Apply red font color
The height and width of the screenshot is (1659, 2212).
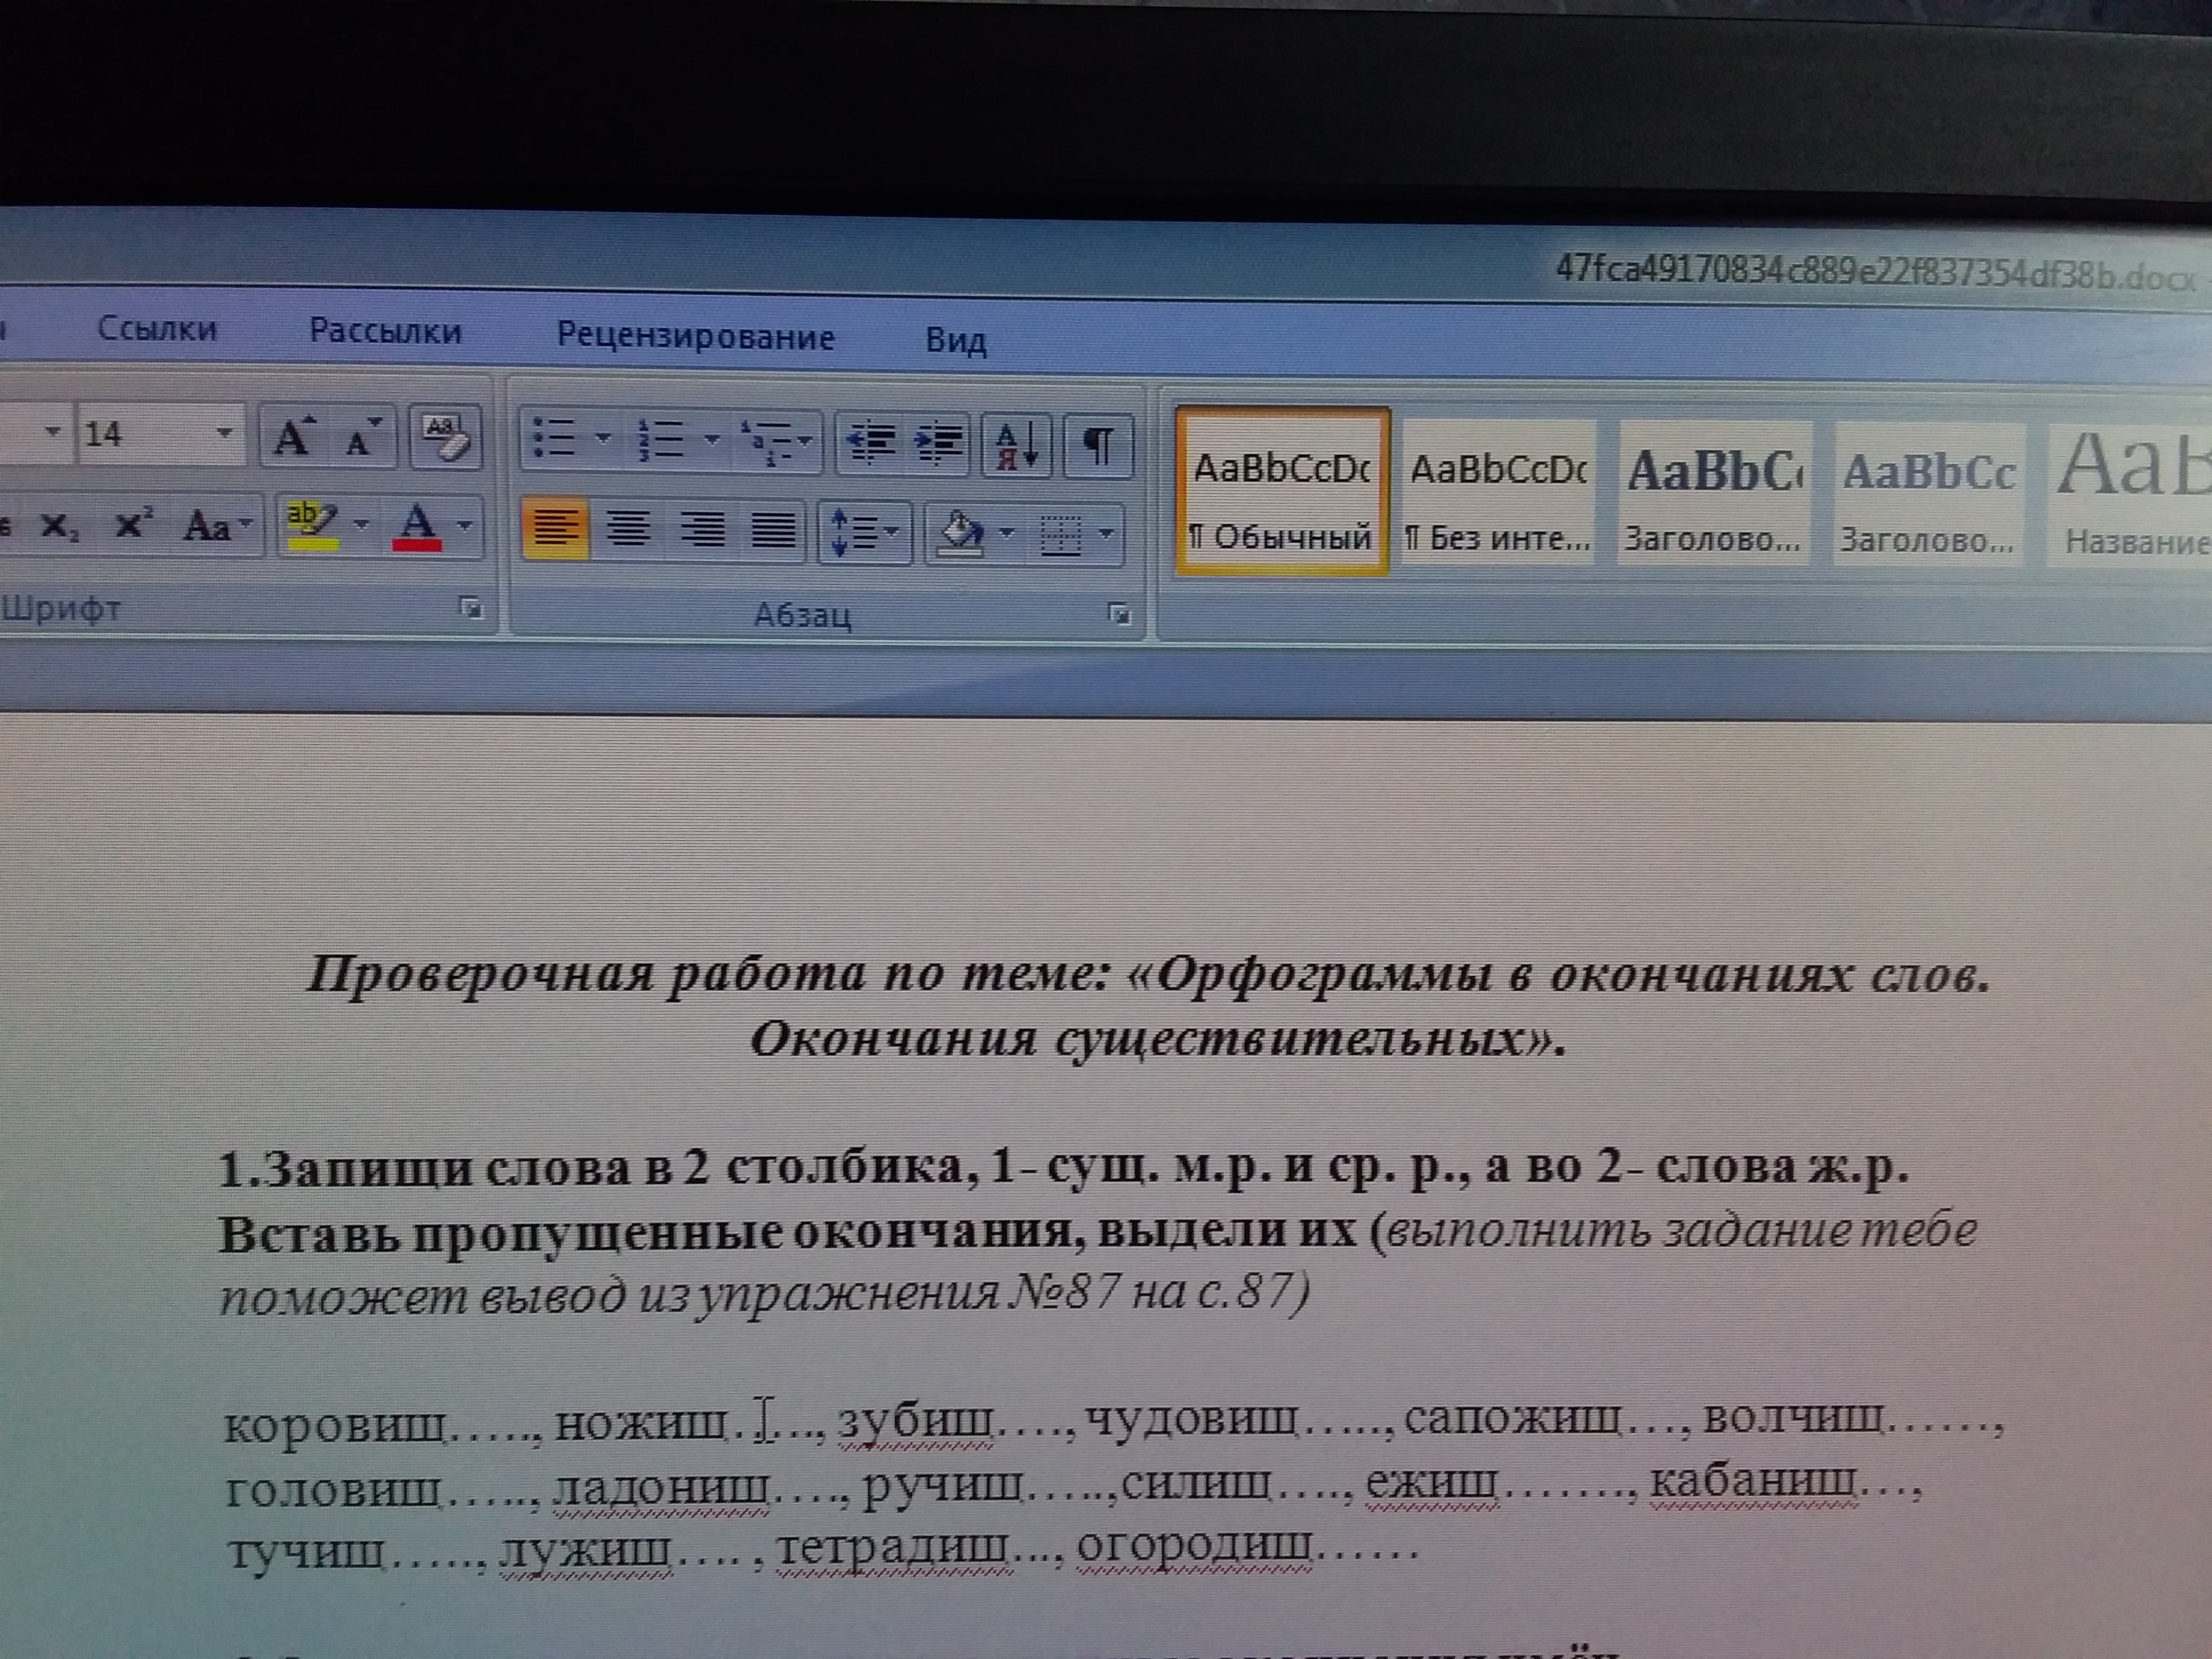point(418,525)
